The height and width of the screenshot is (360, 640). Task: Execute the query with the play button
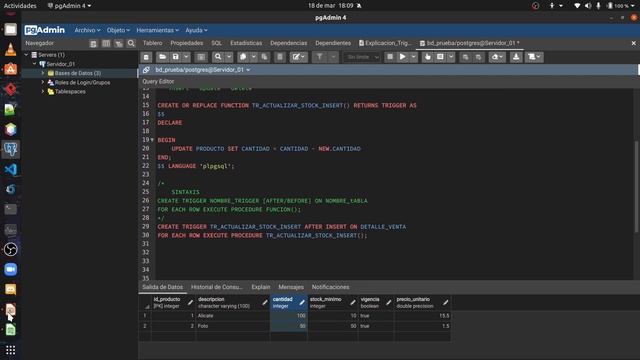[402, 57]
